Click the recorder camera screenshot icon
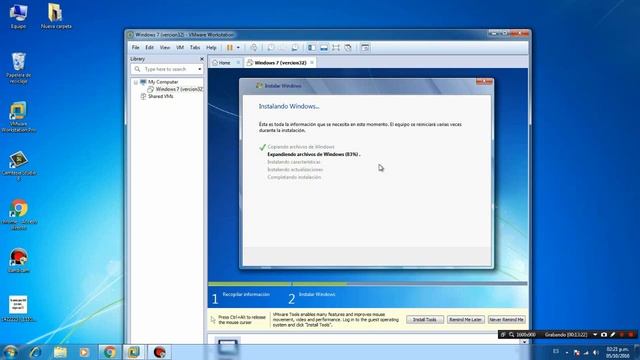The width and height of the screenshot is (640, 360). coord(604,335)
